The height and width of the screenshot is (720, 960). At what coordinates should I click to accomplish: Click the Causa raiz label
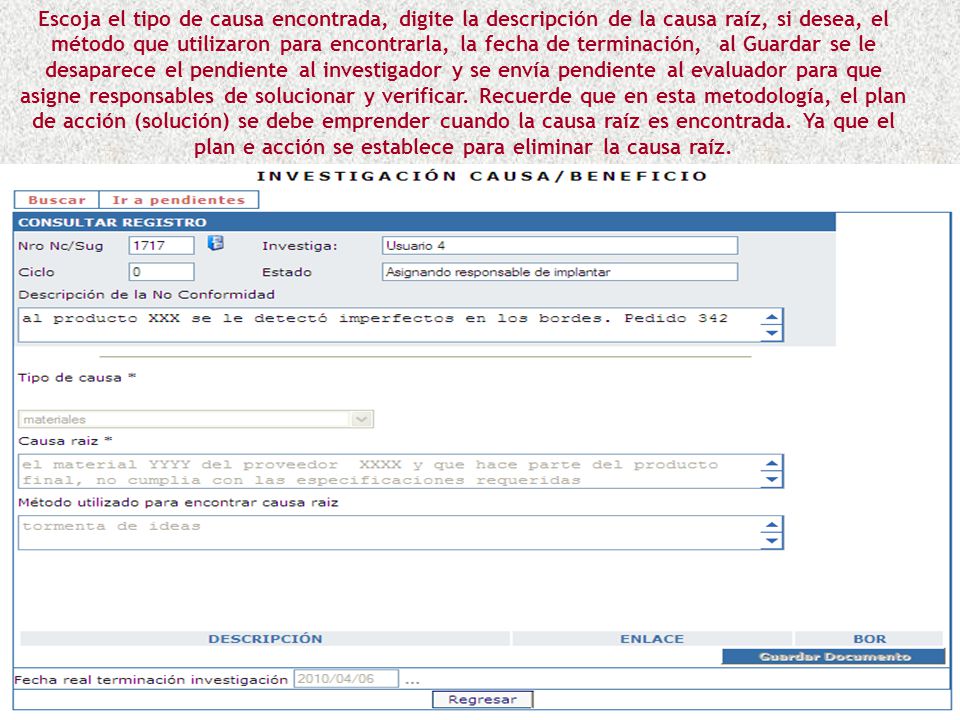[65, 441]
